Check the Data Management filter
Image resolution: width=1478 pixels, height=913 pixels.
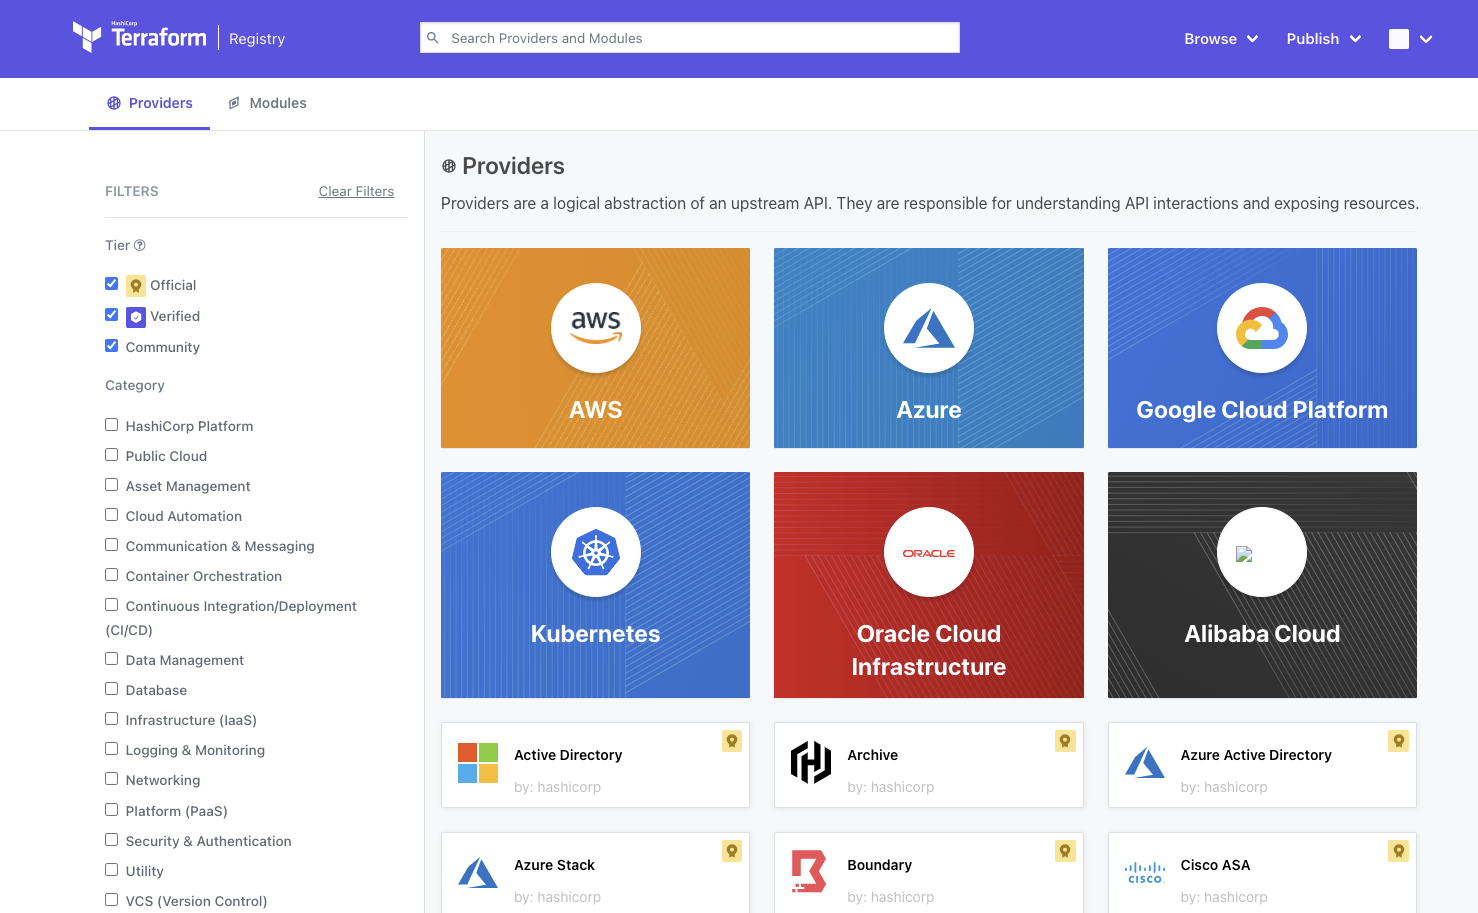pyautogui.click(x=112, y=659)
